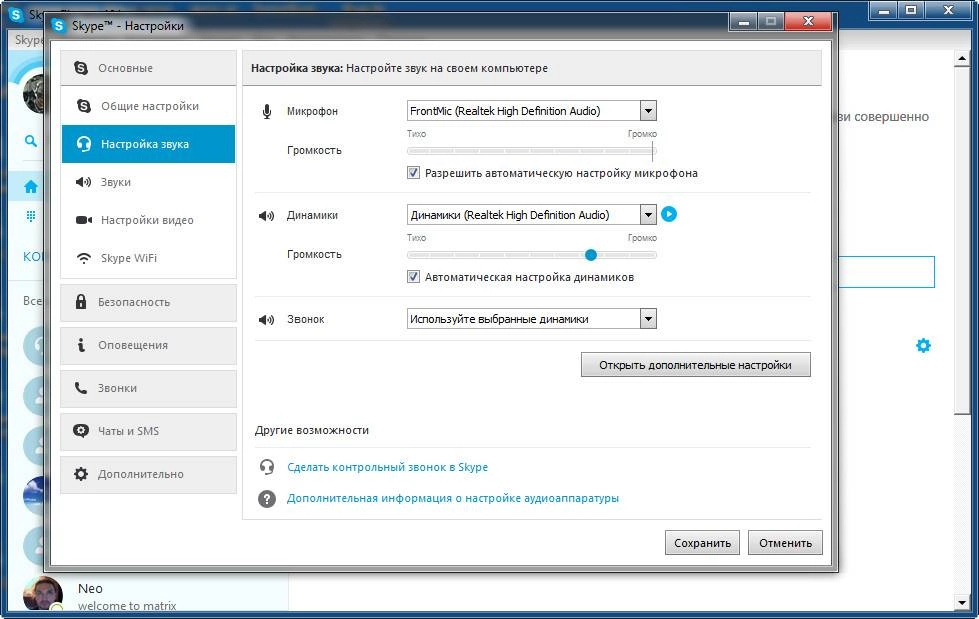Select Настройка звука in sidebar

[x=148, y=144]
